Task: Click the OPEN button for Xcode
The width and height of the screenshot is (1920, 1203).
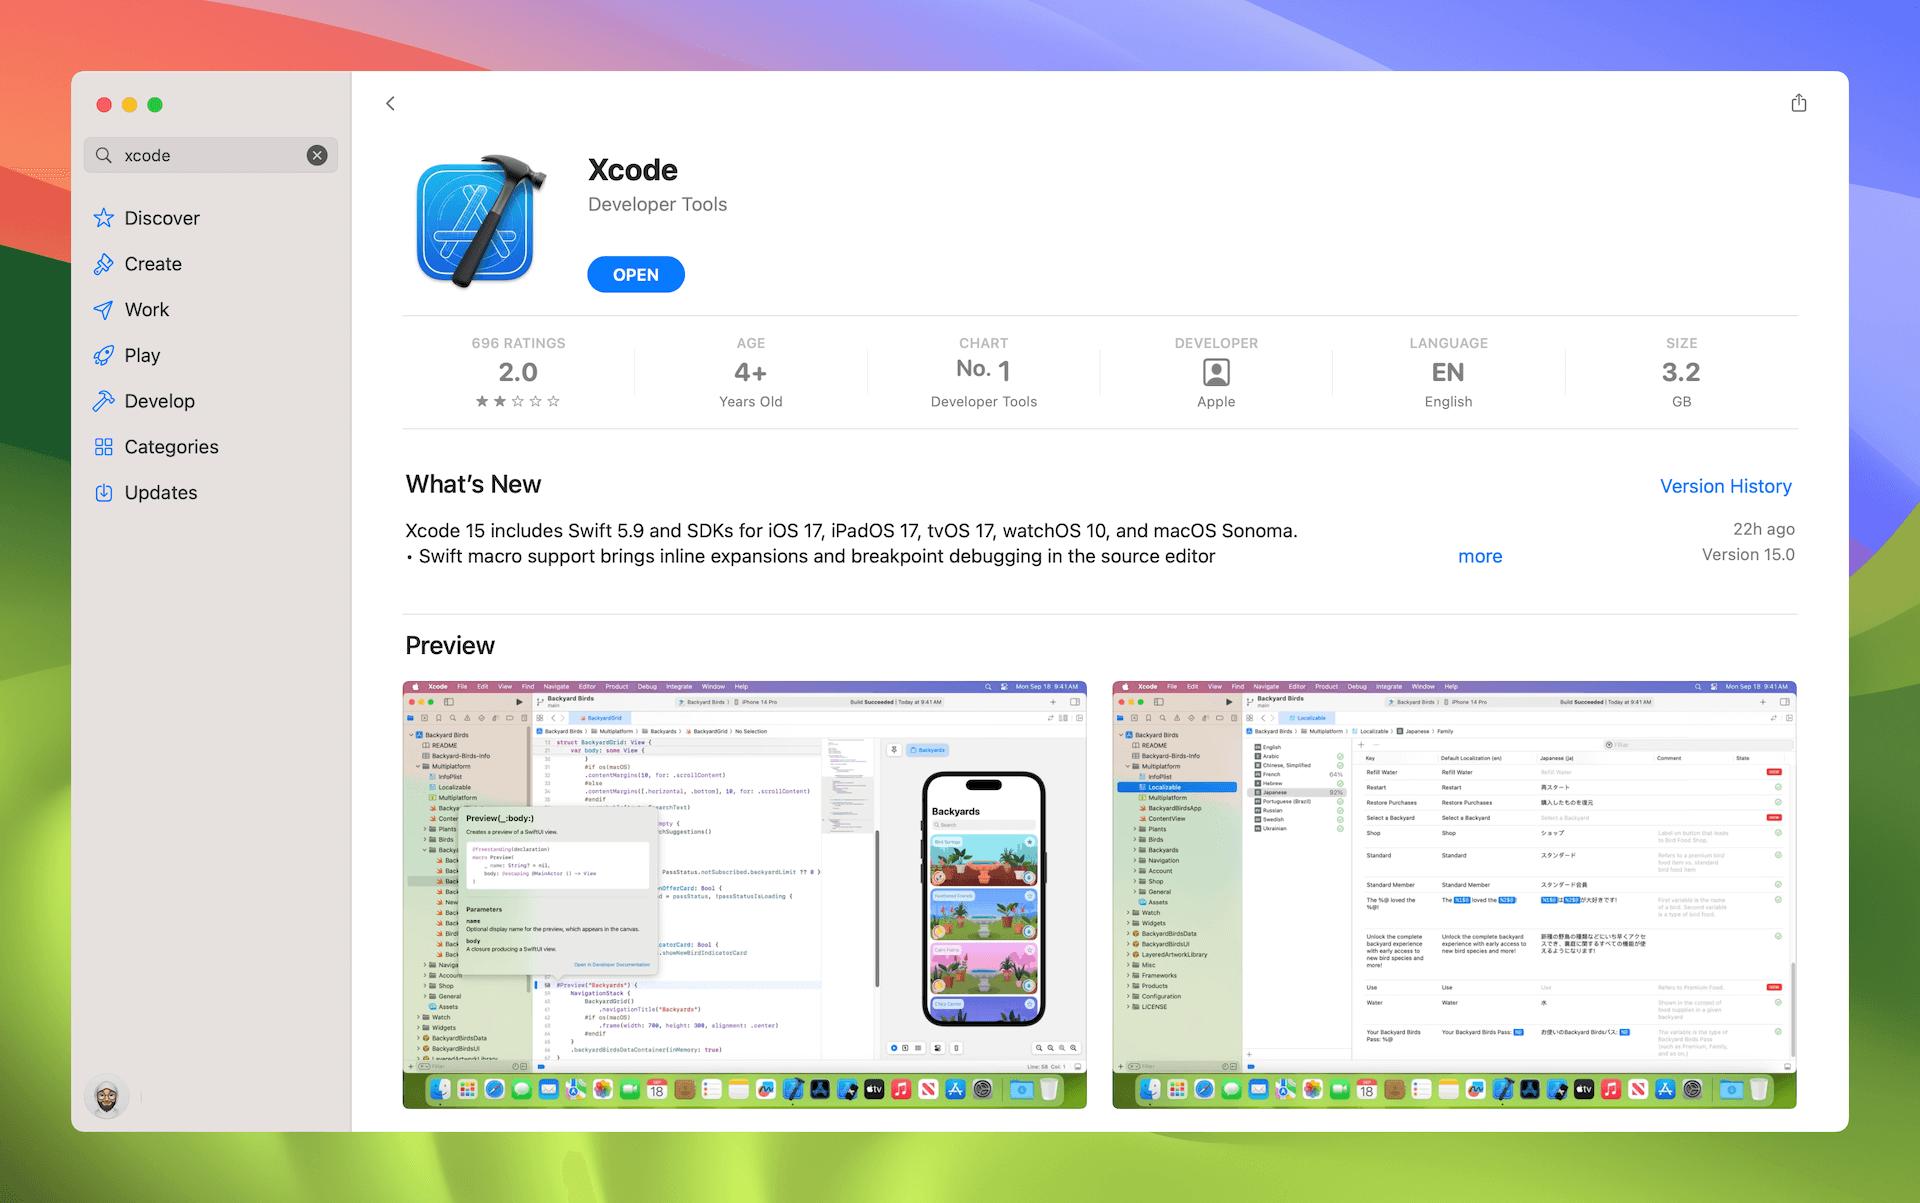Action: point(634,273)
